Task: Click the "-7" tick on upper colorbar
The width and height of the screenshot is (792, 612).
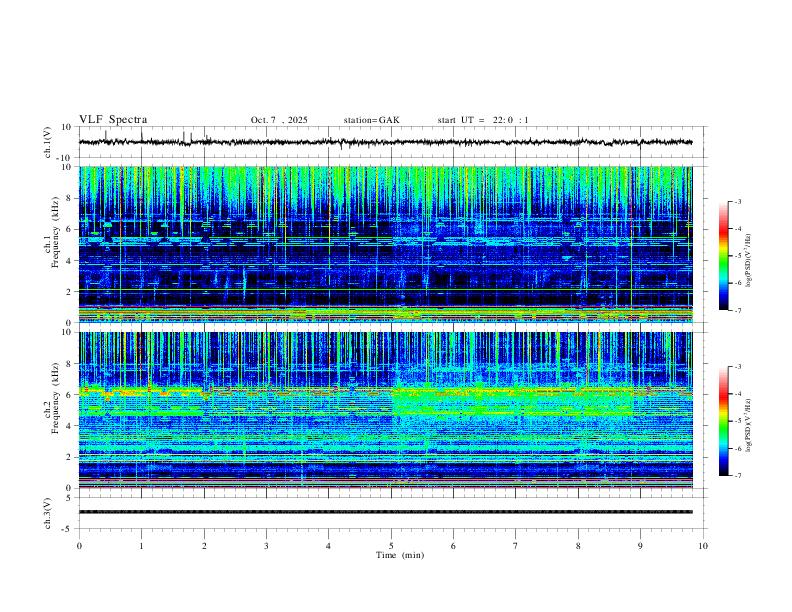Action: (x=737, y=311)
